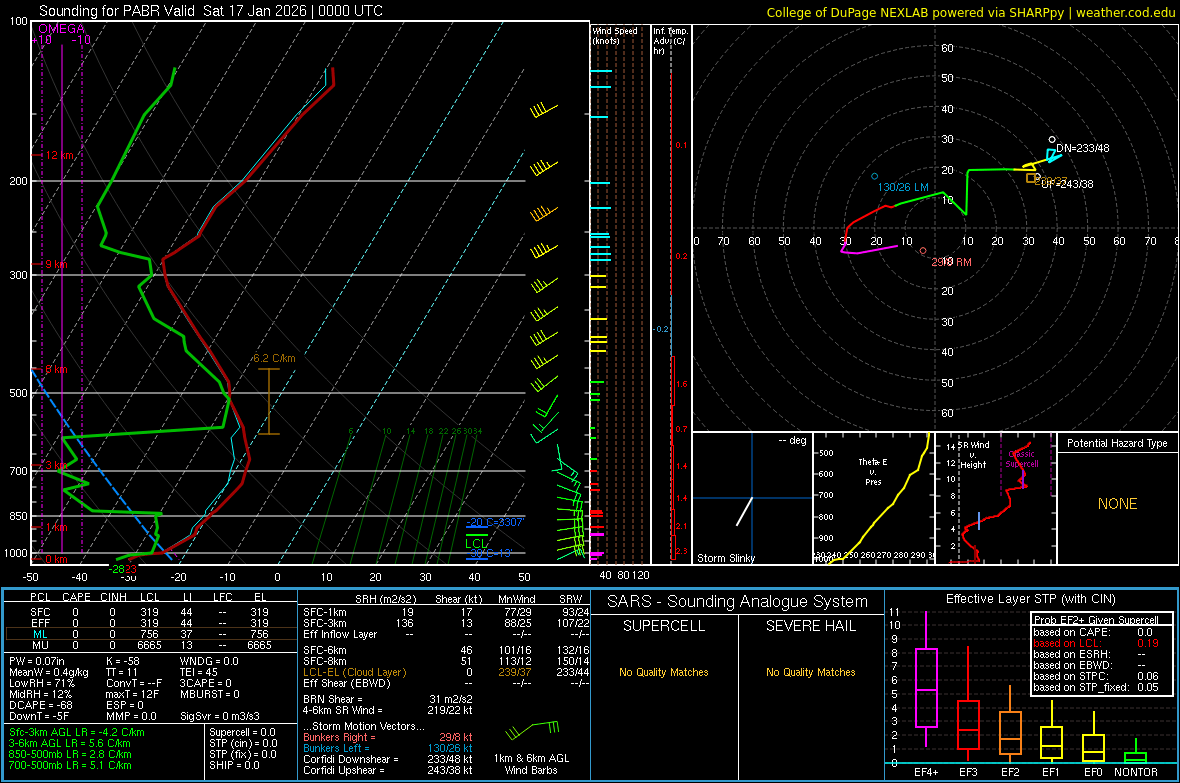Click the K = -58 index value
The height and width of the screenshot is (783, 1180).
(123, 661)
